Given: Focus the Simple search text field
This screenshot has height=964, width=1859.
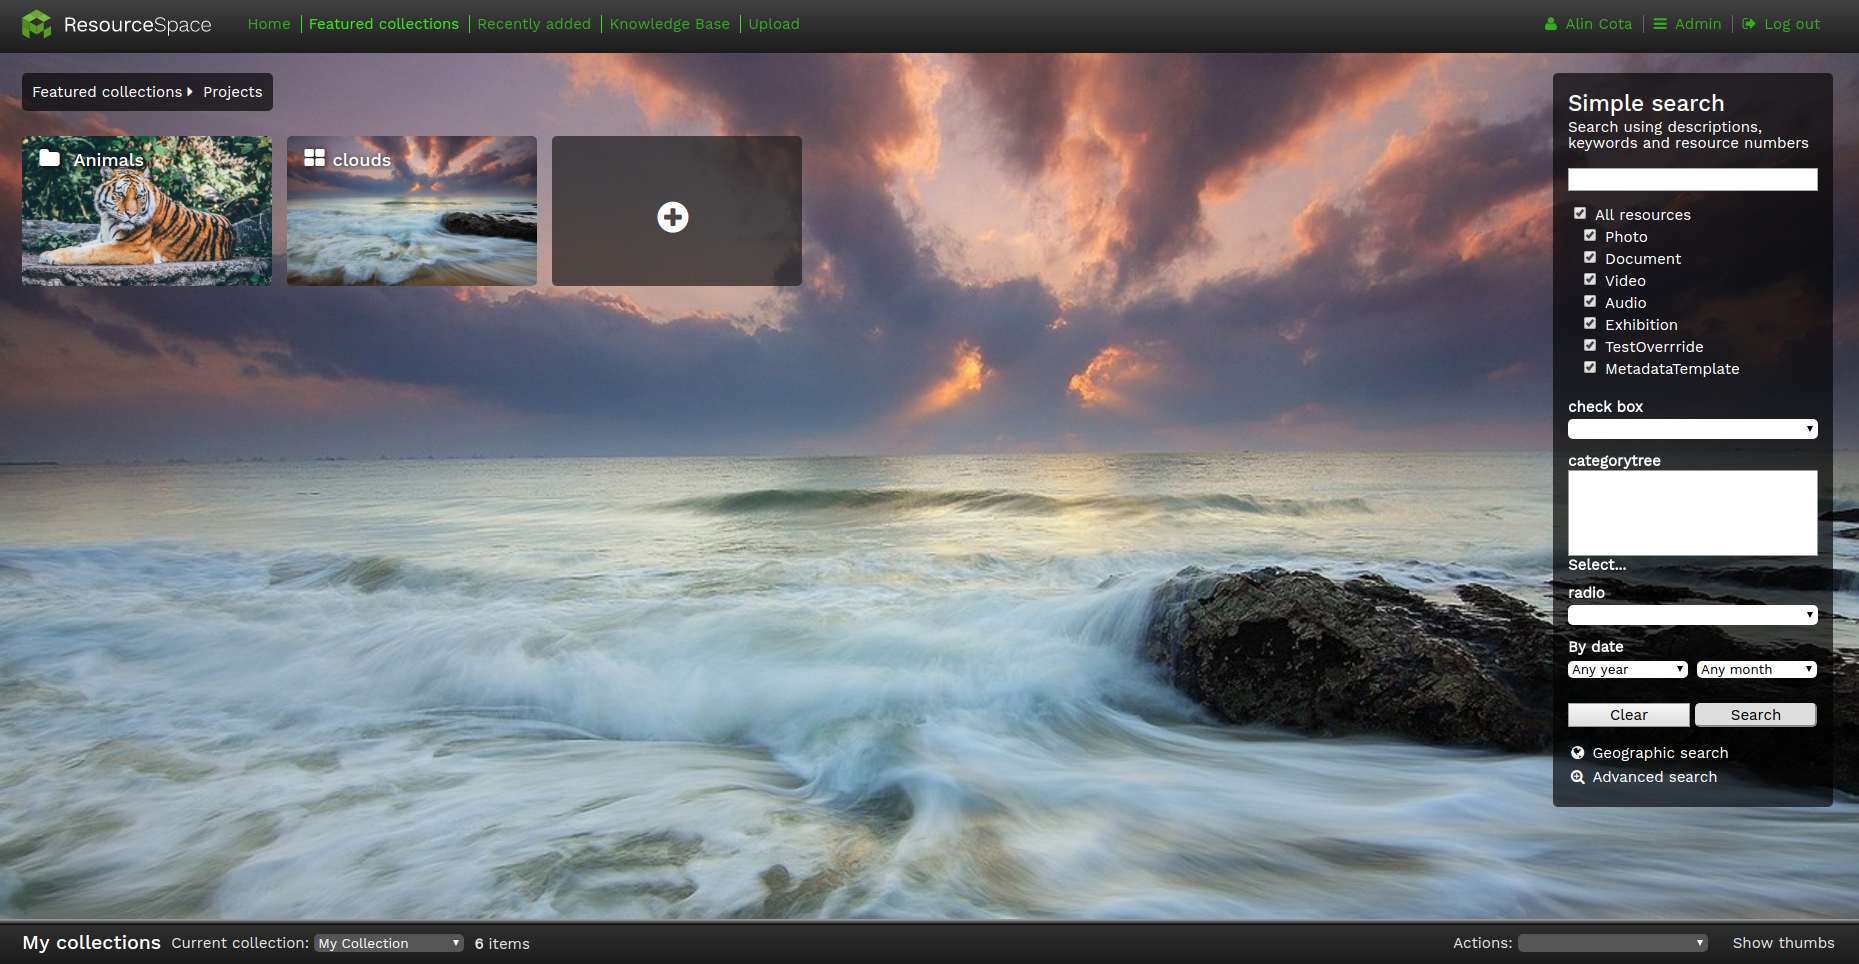Looking at the screenshot, I should tap(1692, 179).
